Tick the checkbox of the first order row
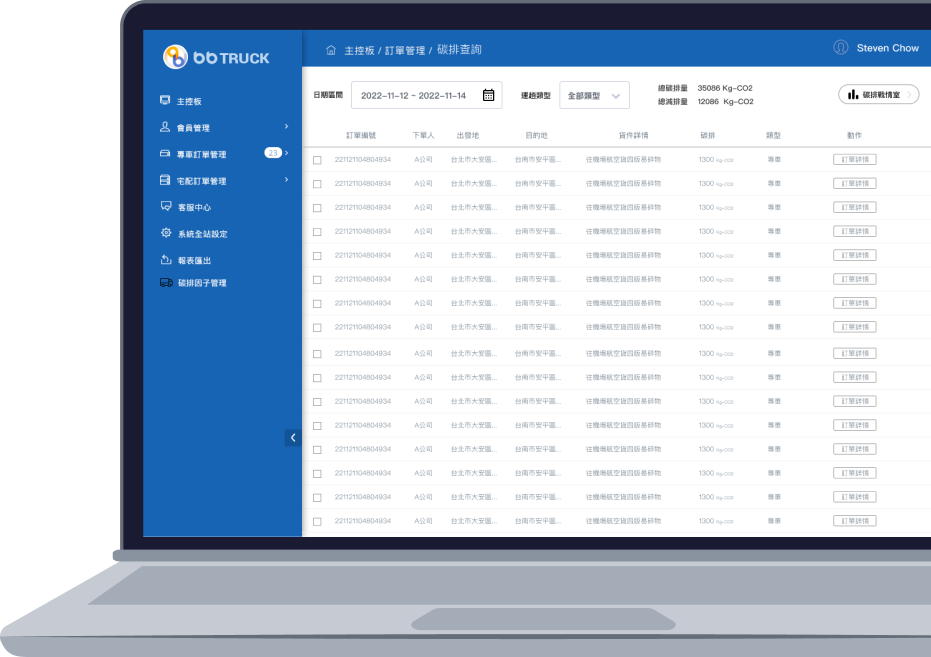 tap(317, 160)
